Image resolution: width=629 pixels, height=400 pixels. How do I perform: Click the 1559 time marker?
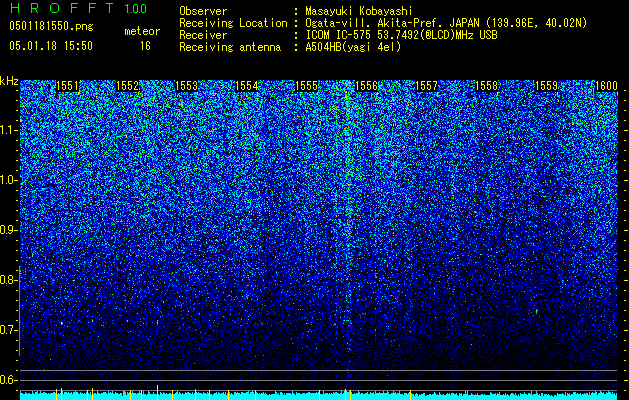(x=546, y=86)
